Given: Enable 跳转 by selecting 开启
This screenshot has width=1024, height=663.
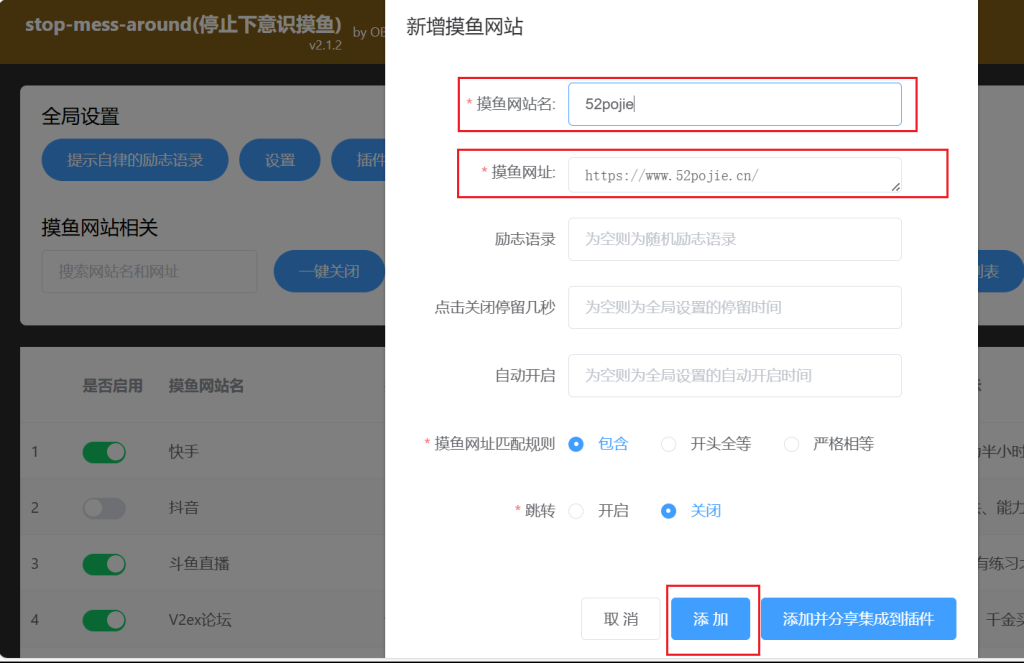Looking at the screenshot, I should 577,510.
